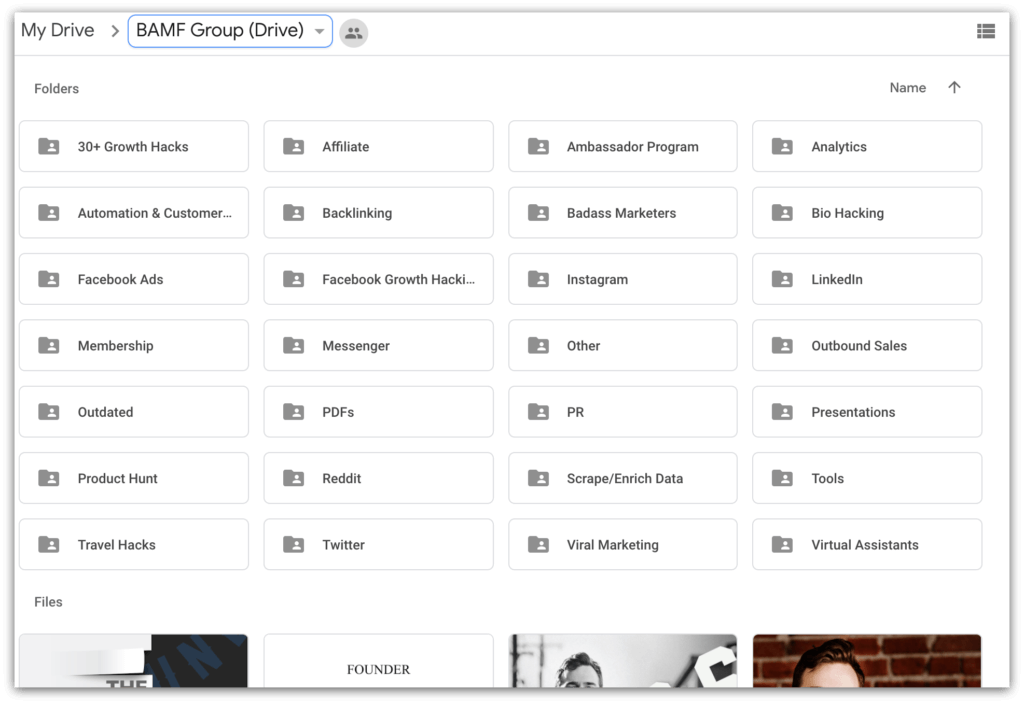1024x704 pixels.
Task: Go back to My Drive breadcrumb
Action: [57, 30]
